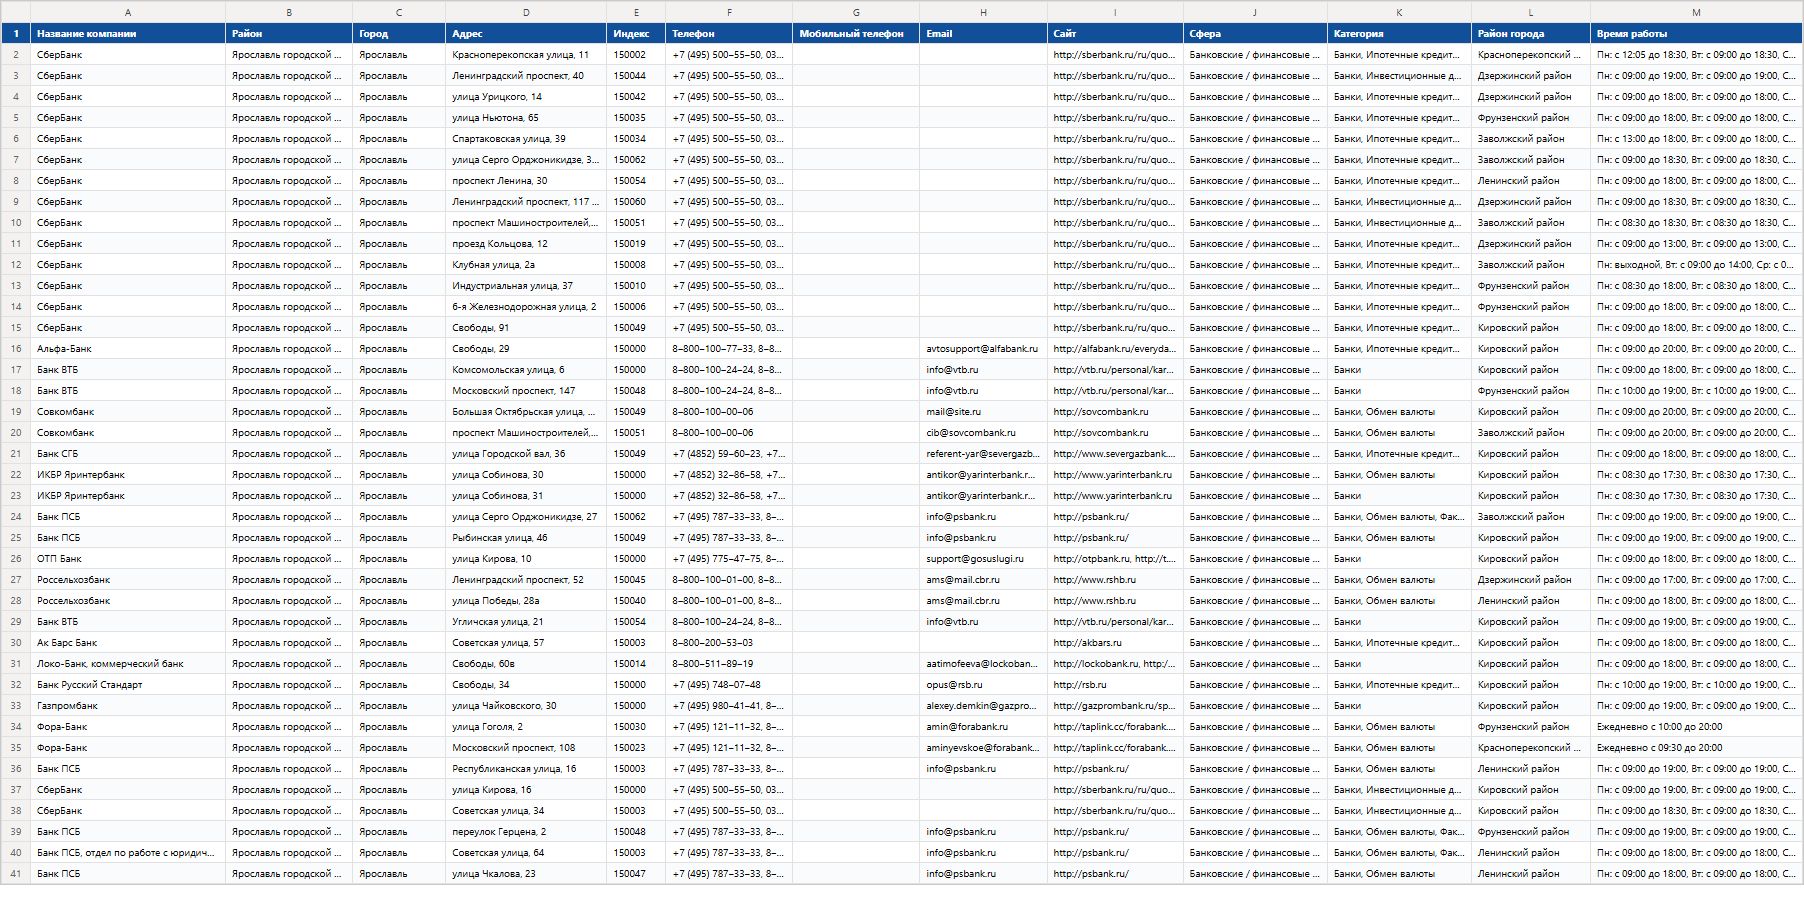
Task: Select the 'Альфа-Банк' company cell
Action: click(x=128, y=349)
